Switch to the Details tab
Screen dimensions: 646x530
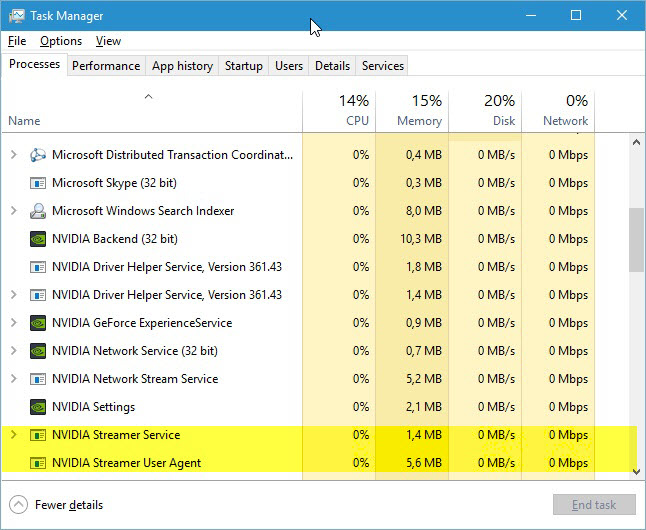(x=332, y=66)
